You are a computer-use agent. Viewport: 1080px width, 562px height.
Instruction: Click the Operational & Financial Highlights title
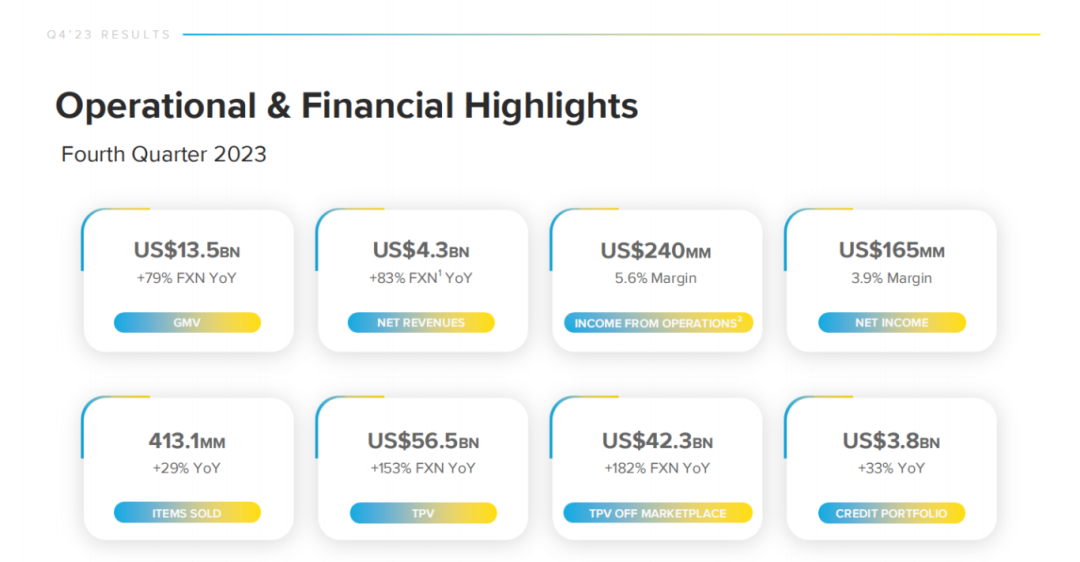click(x=346, y=107)
